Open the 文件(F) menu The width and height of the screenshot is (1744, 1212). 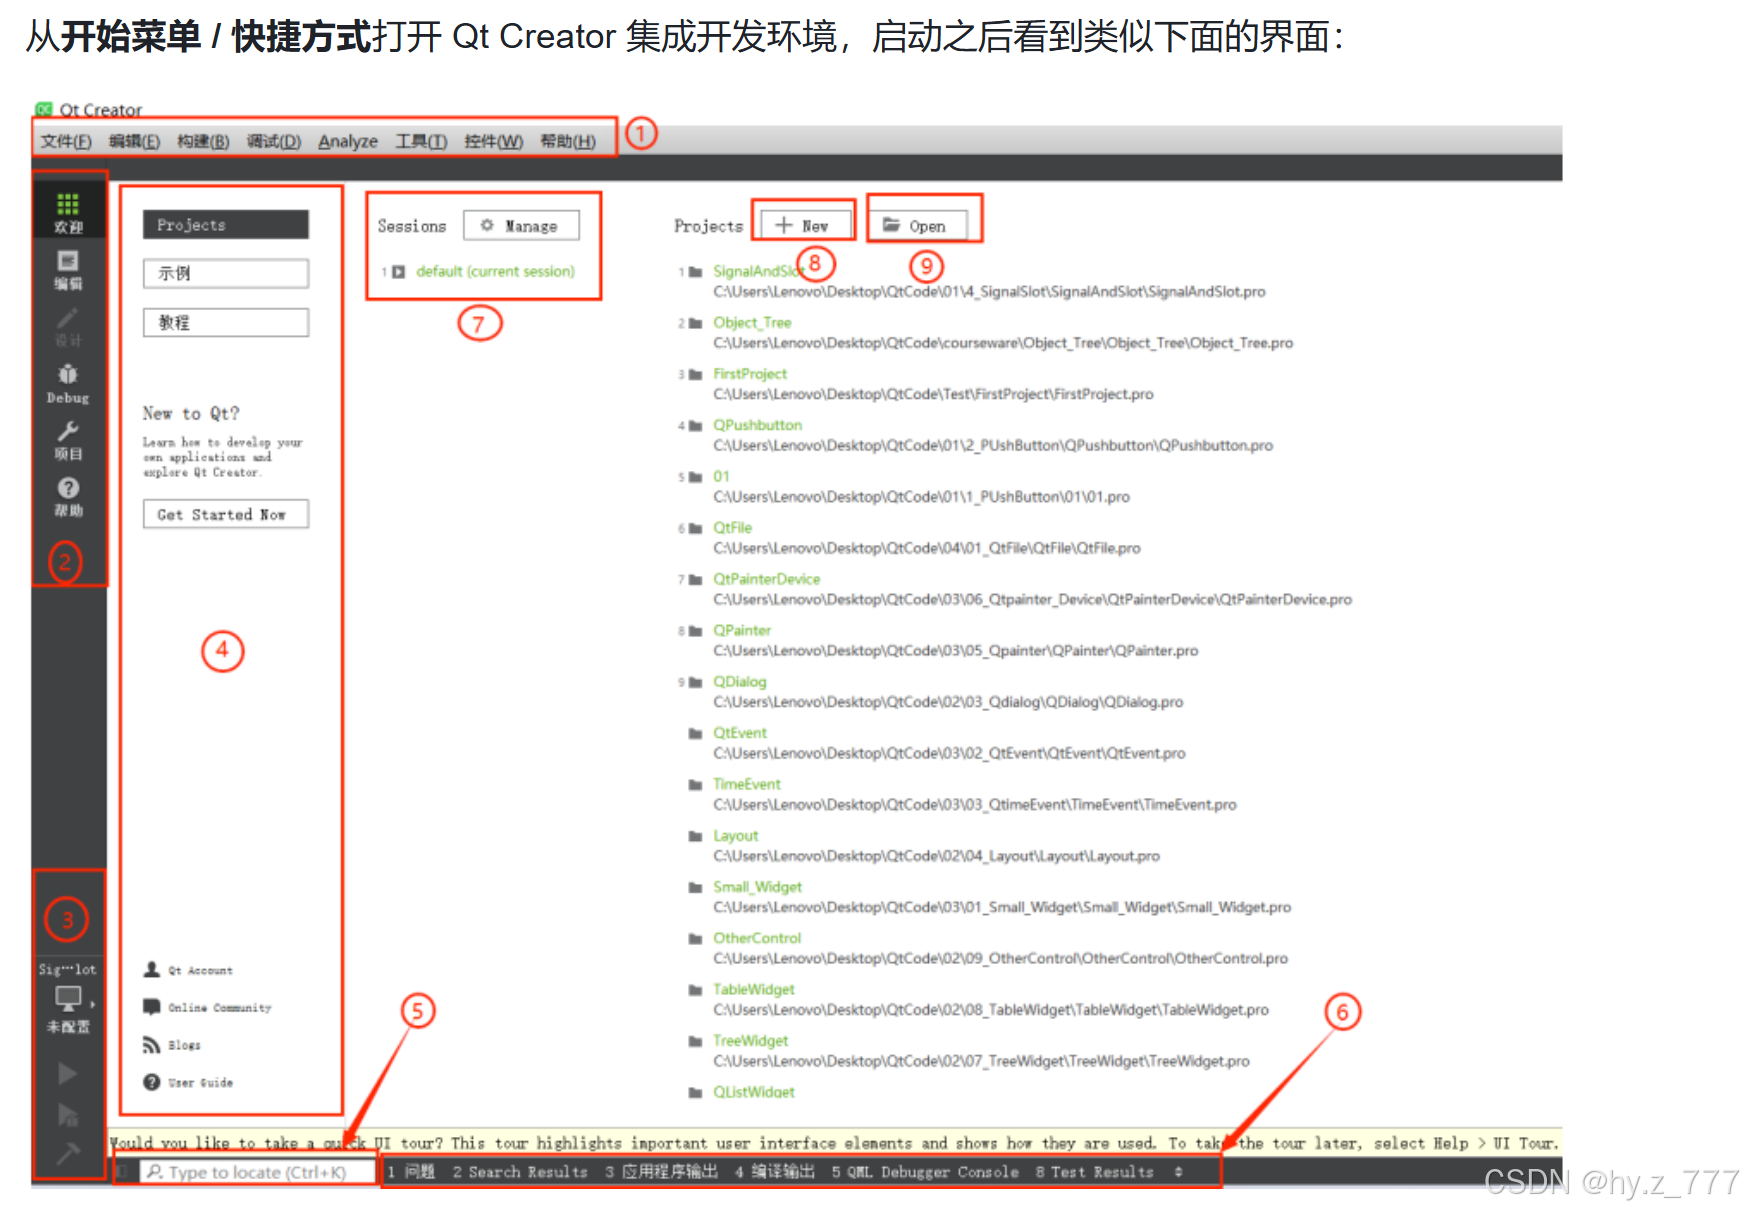tap(66, 141)
